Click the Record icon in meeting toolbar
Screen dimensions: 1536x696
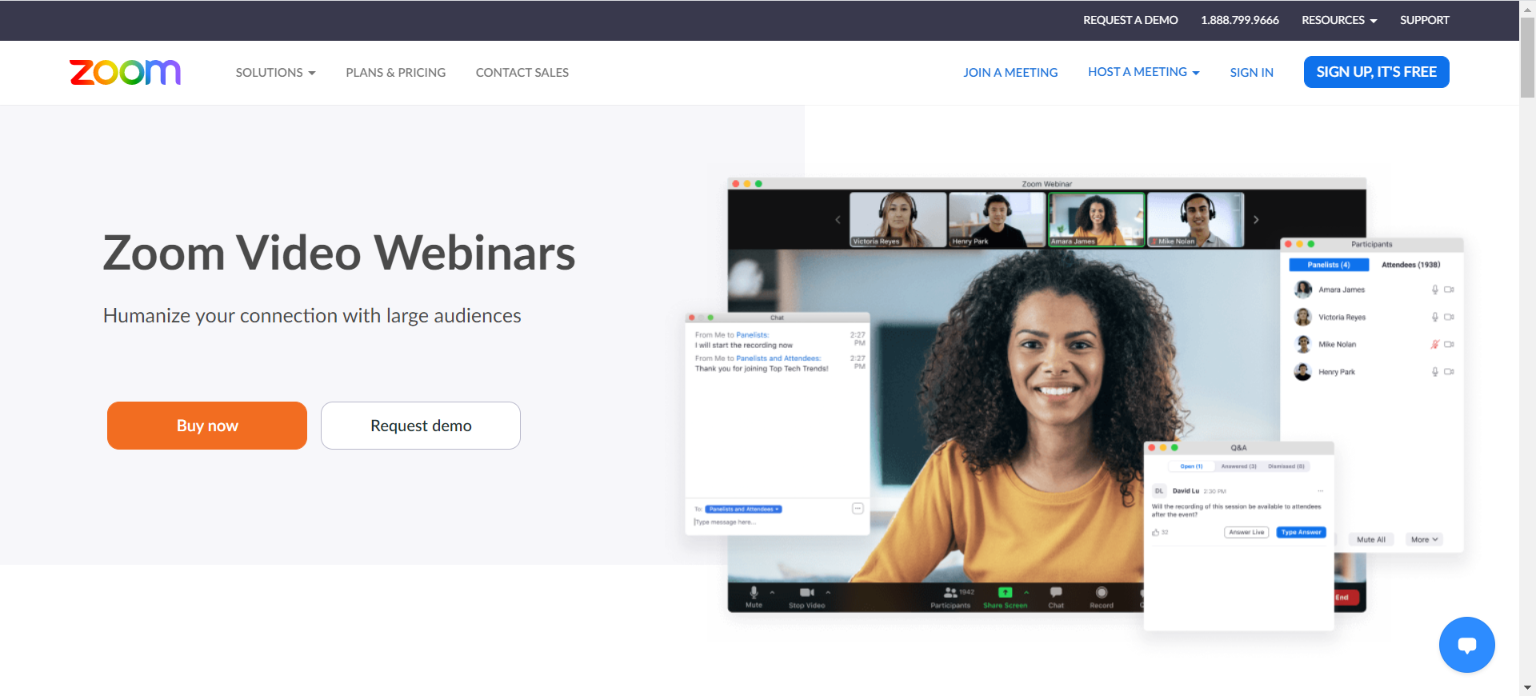click(x=1101, y=593)
